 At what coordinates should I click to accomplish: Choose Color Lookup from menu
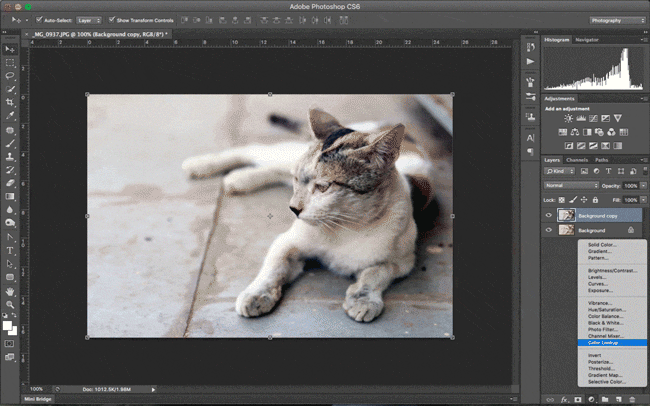(x=612, y=343)
